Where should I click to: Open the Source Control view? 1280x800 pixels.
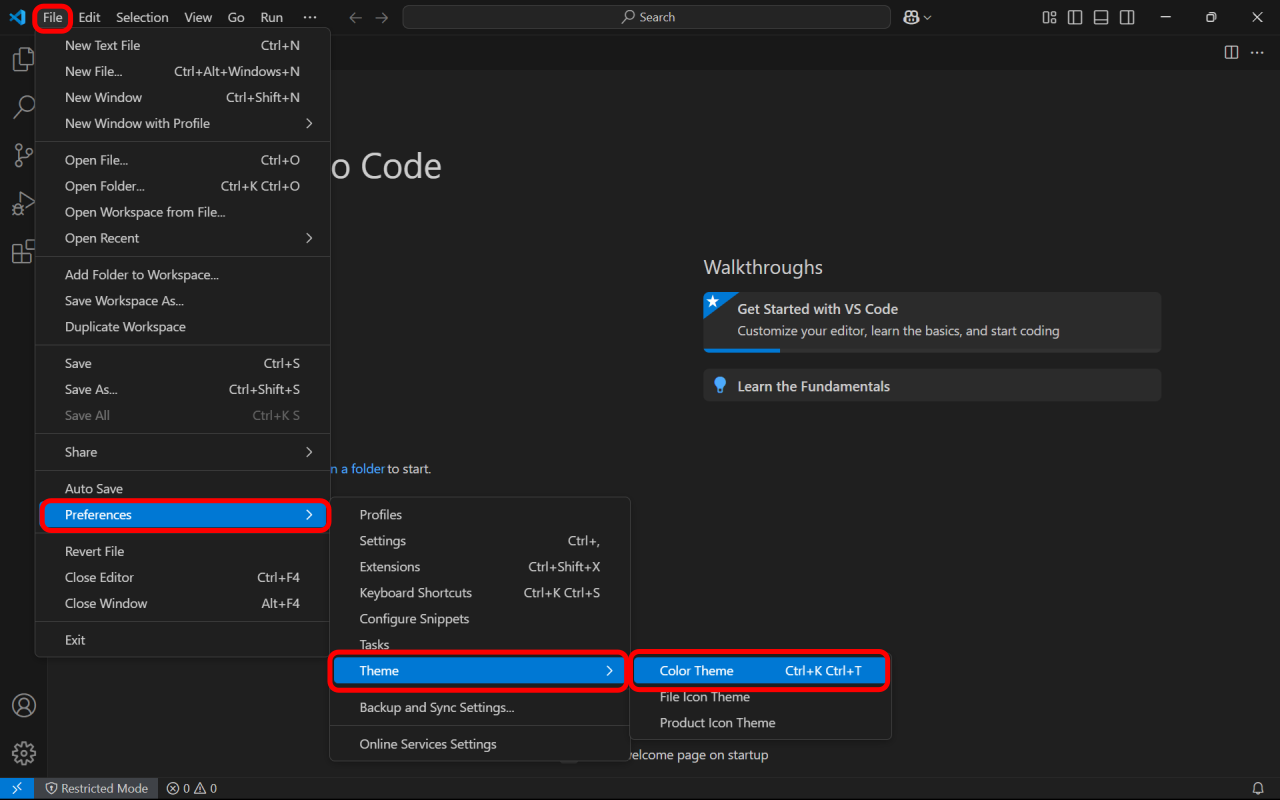23,155
